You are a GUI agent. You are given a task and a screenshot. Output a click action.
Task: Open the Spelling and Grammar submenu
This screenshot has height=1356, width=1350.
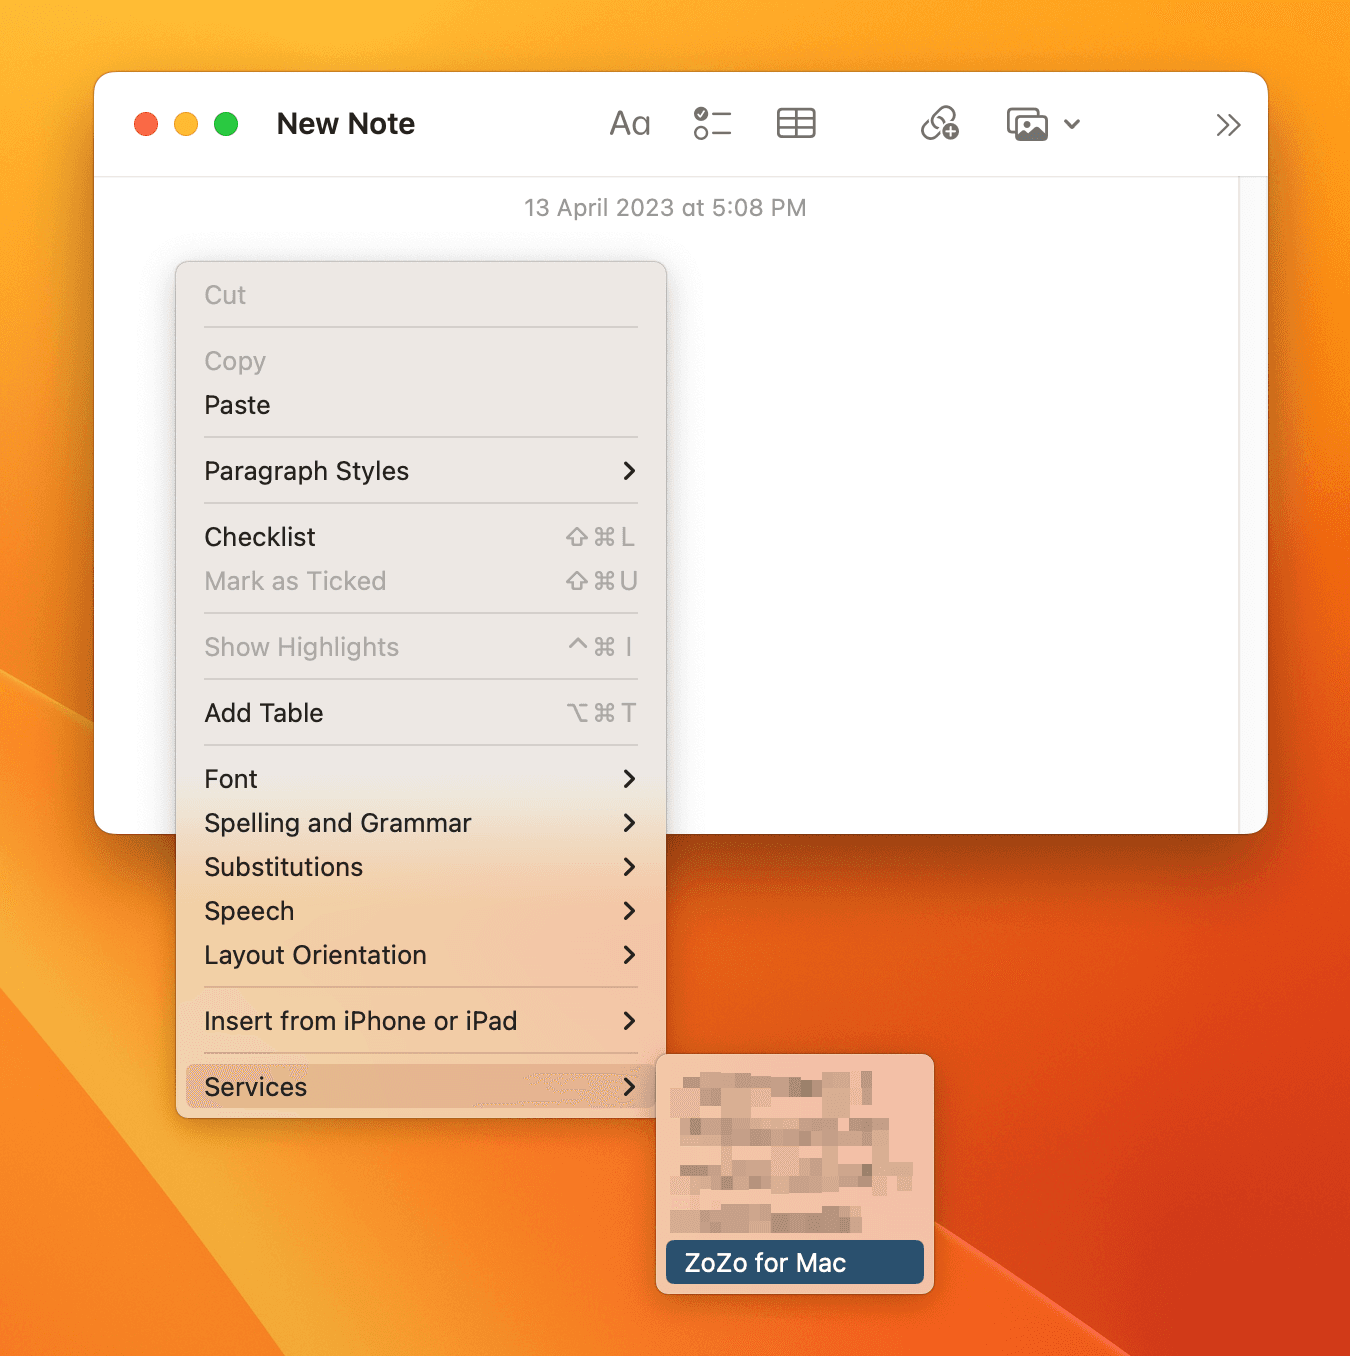421,823
